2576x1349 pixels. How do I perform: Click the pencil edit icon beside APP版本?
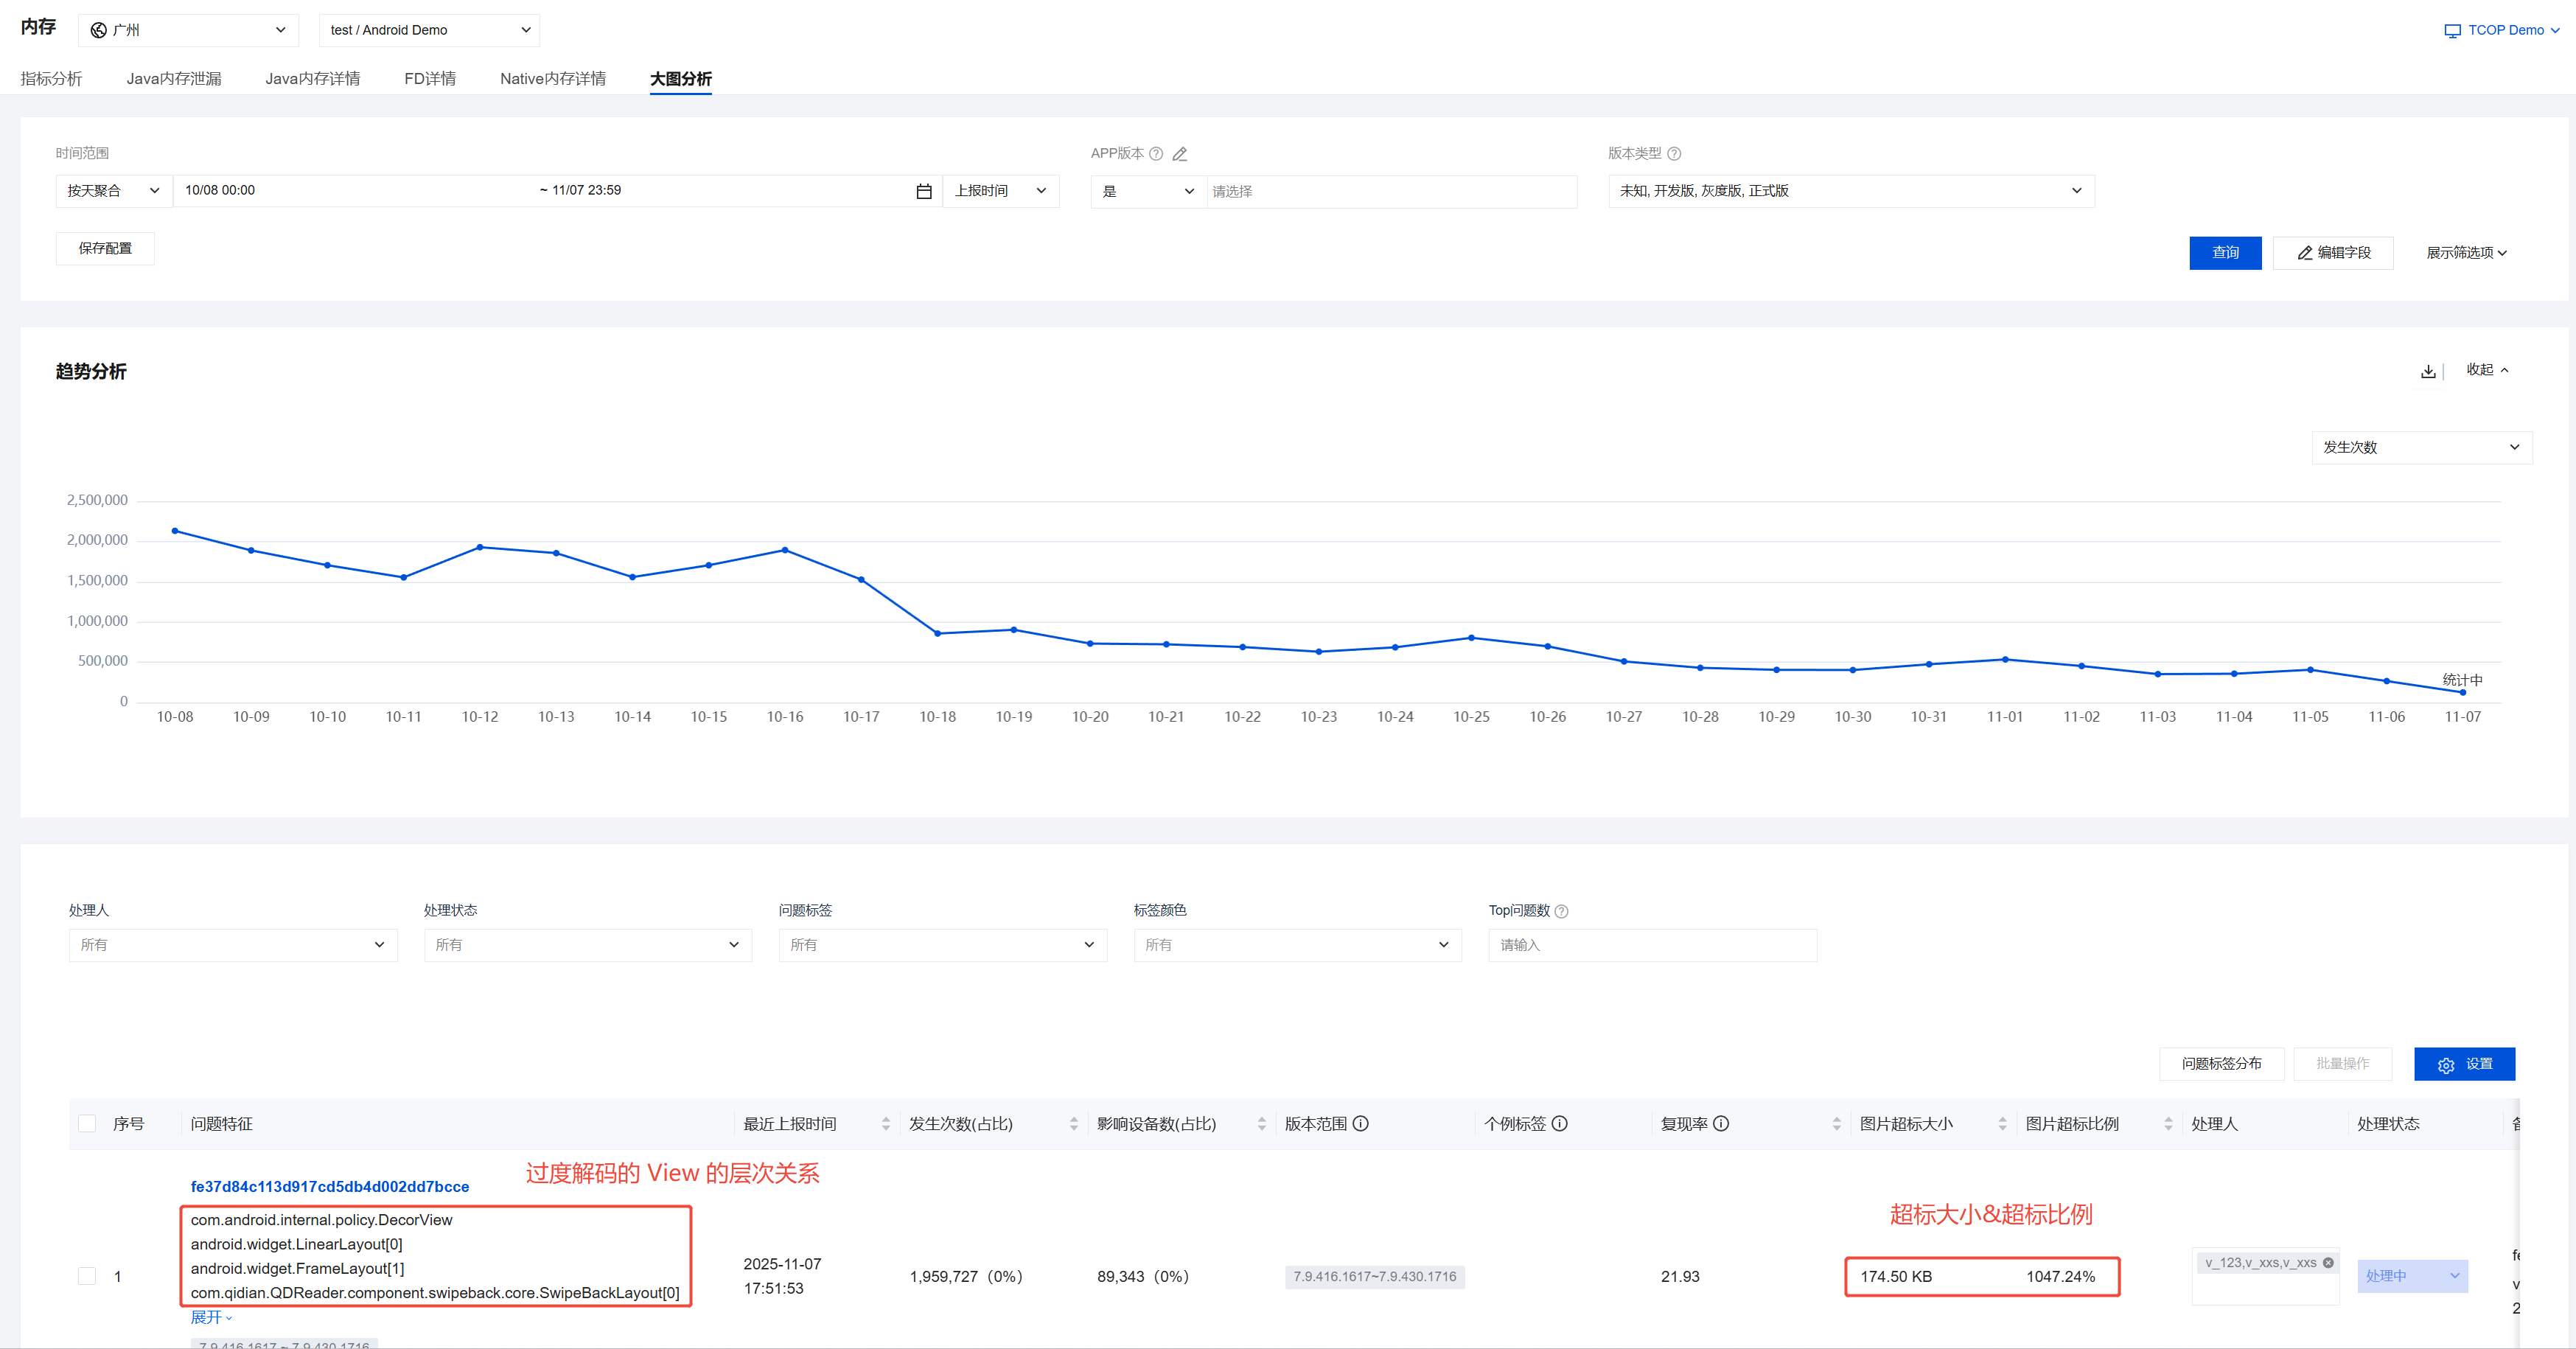1180,154
